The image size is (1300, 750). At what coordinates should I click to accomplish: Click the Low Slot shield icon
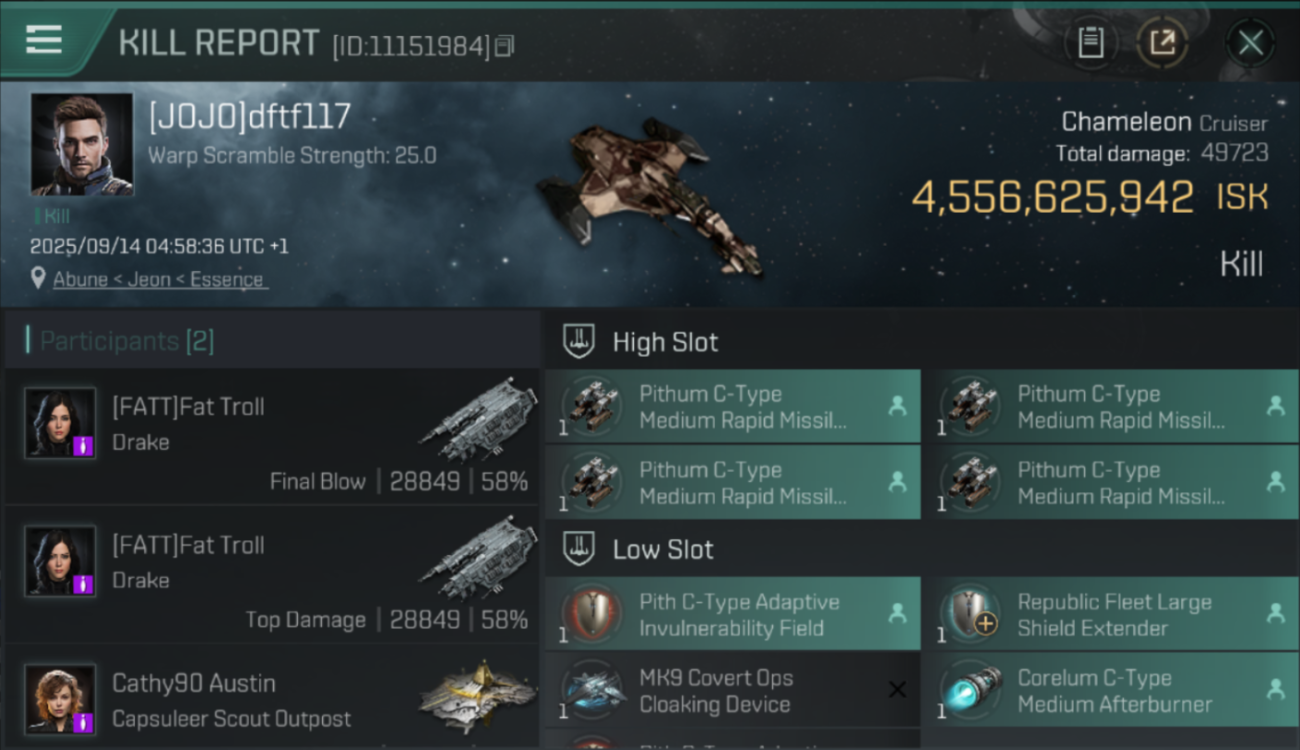(x=580, y=549)
